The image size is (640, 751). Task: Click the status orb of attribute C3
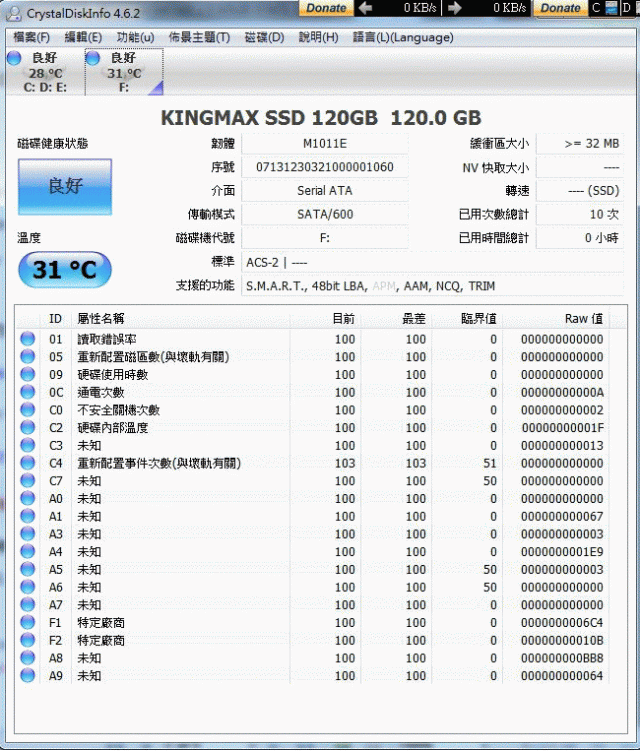(28, 445)
